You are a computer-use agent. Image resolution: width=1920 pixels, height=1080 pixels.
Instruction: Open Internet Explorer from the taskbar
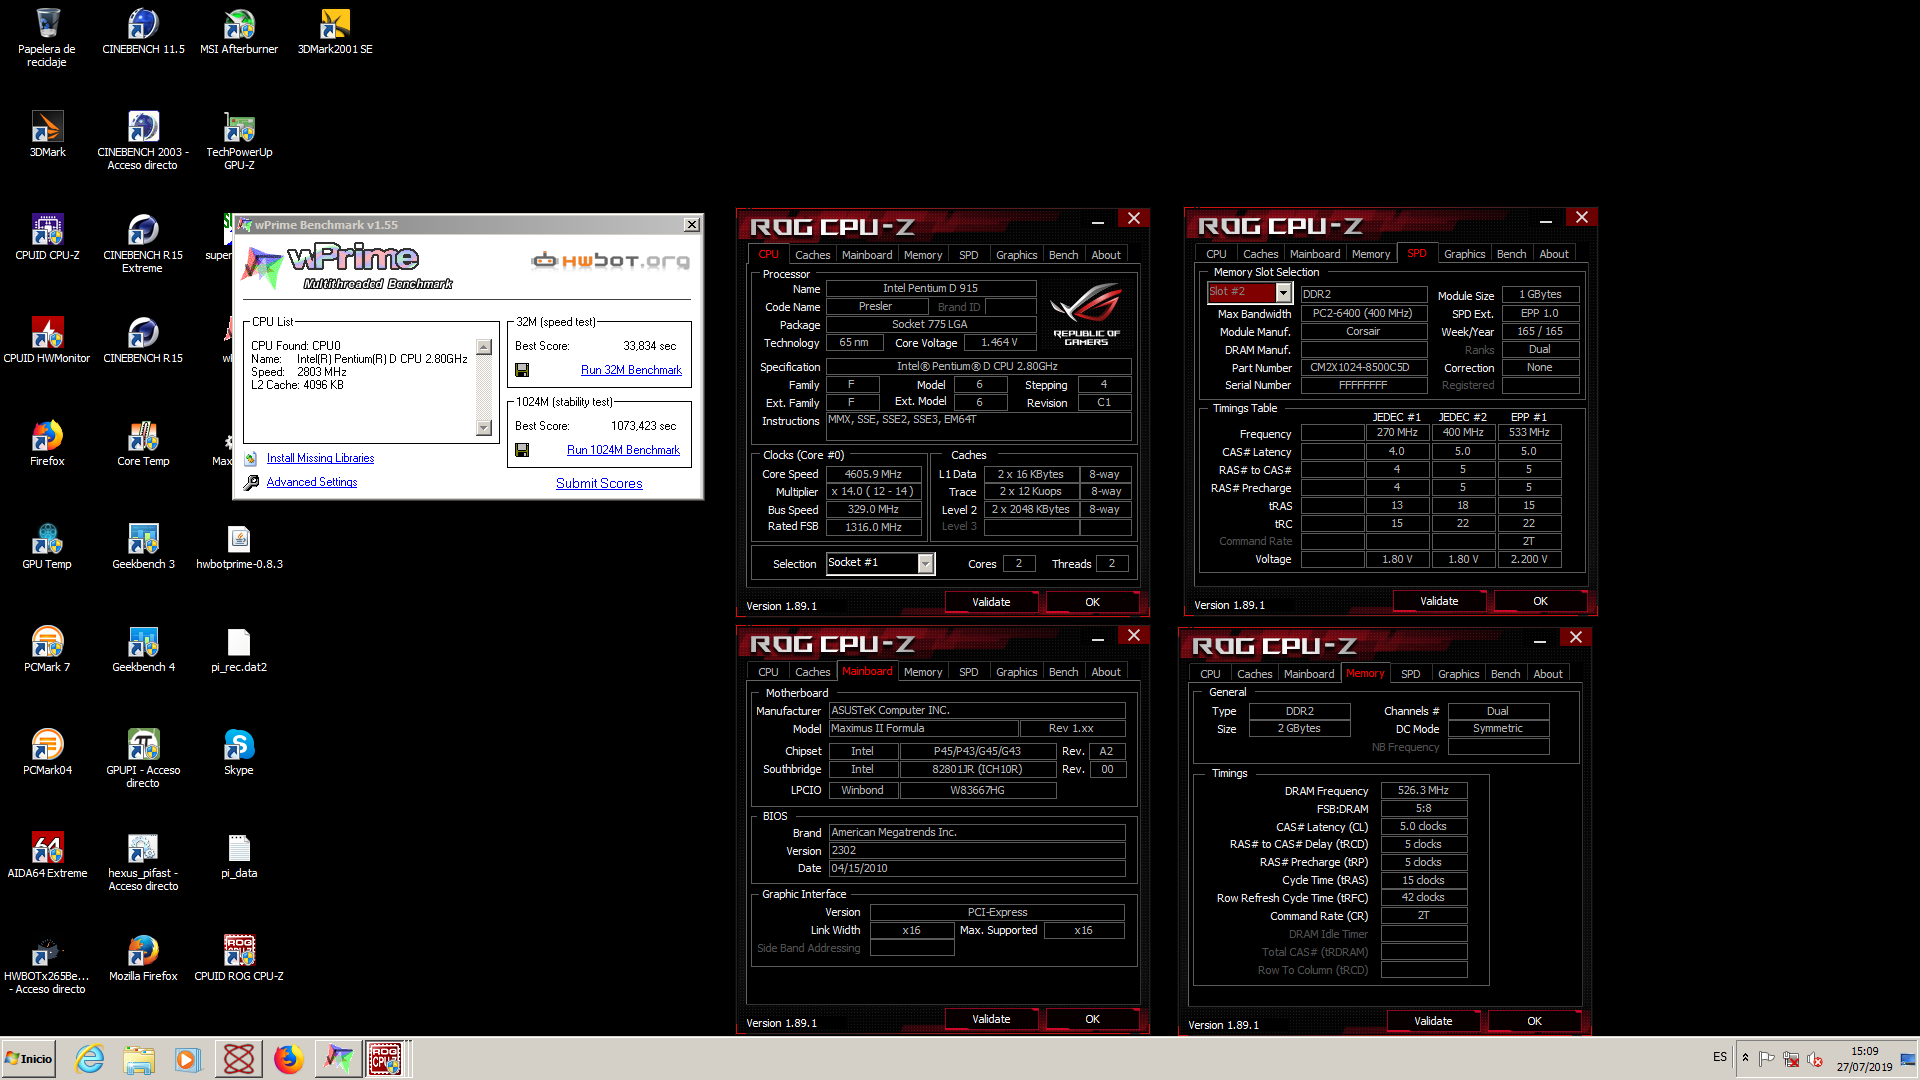tap(90, 1059)
